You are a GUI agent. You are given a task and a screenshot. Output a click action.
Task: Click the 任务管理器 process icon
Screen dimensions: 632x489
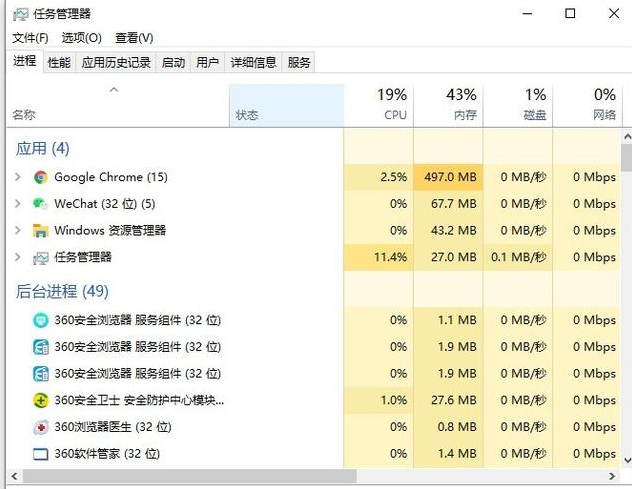[40, 257]
